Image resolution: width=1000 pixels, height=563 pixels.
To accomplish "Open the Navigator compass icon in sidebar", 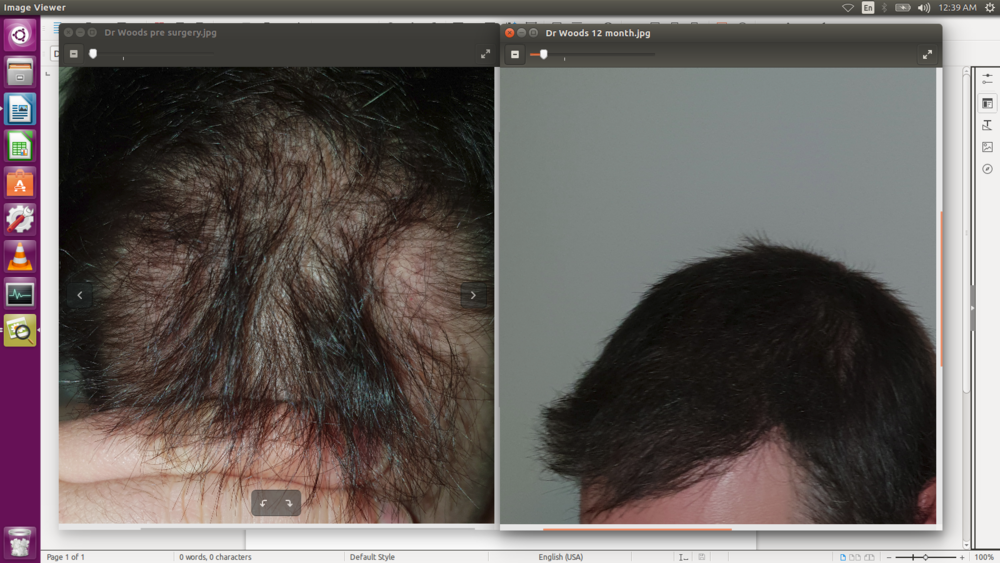I will [987, 169].
